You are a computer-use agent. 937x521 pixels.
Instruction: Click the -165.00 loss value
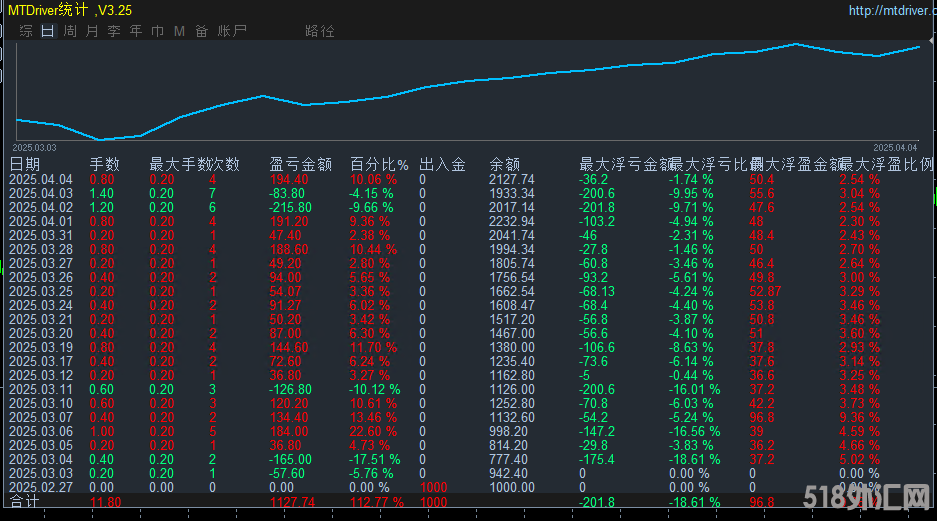coord(290,459)
